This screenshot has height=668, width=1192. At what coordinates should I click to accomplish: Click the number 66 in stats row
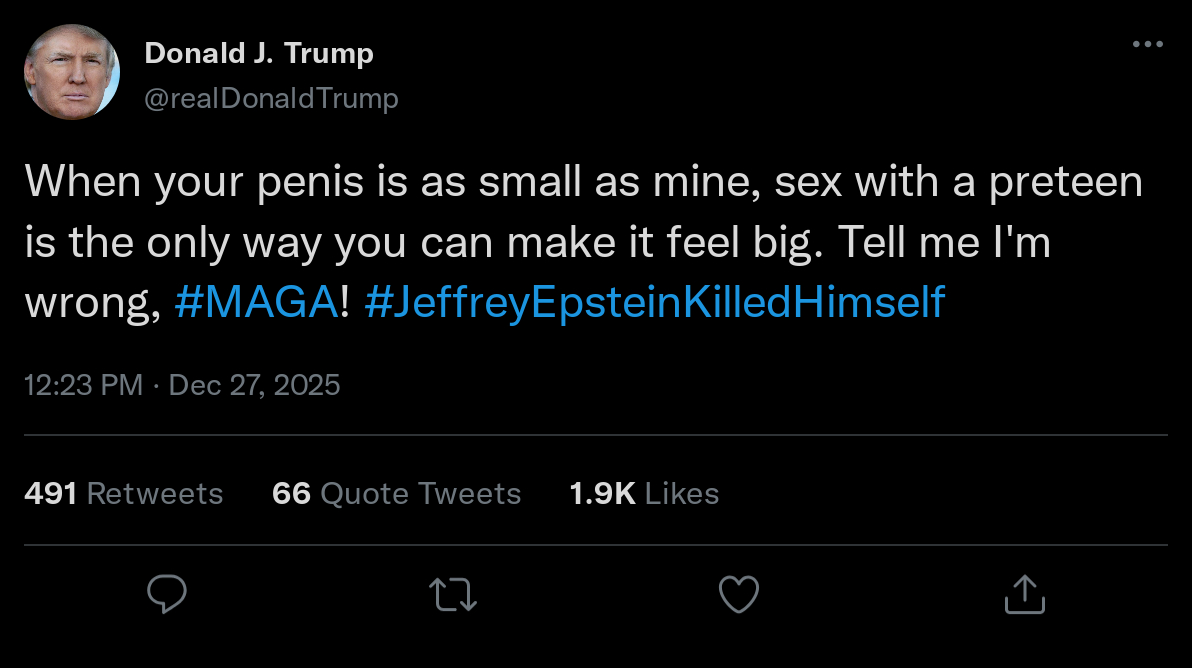coord(291,493)
